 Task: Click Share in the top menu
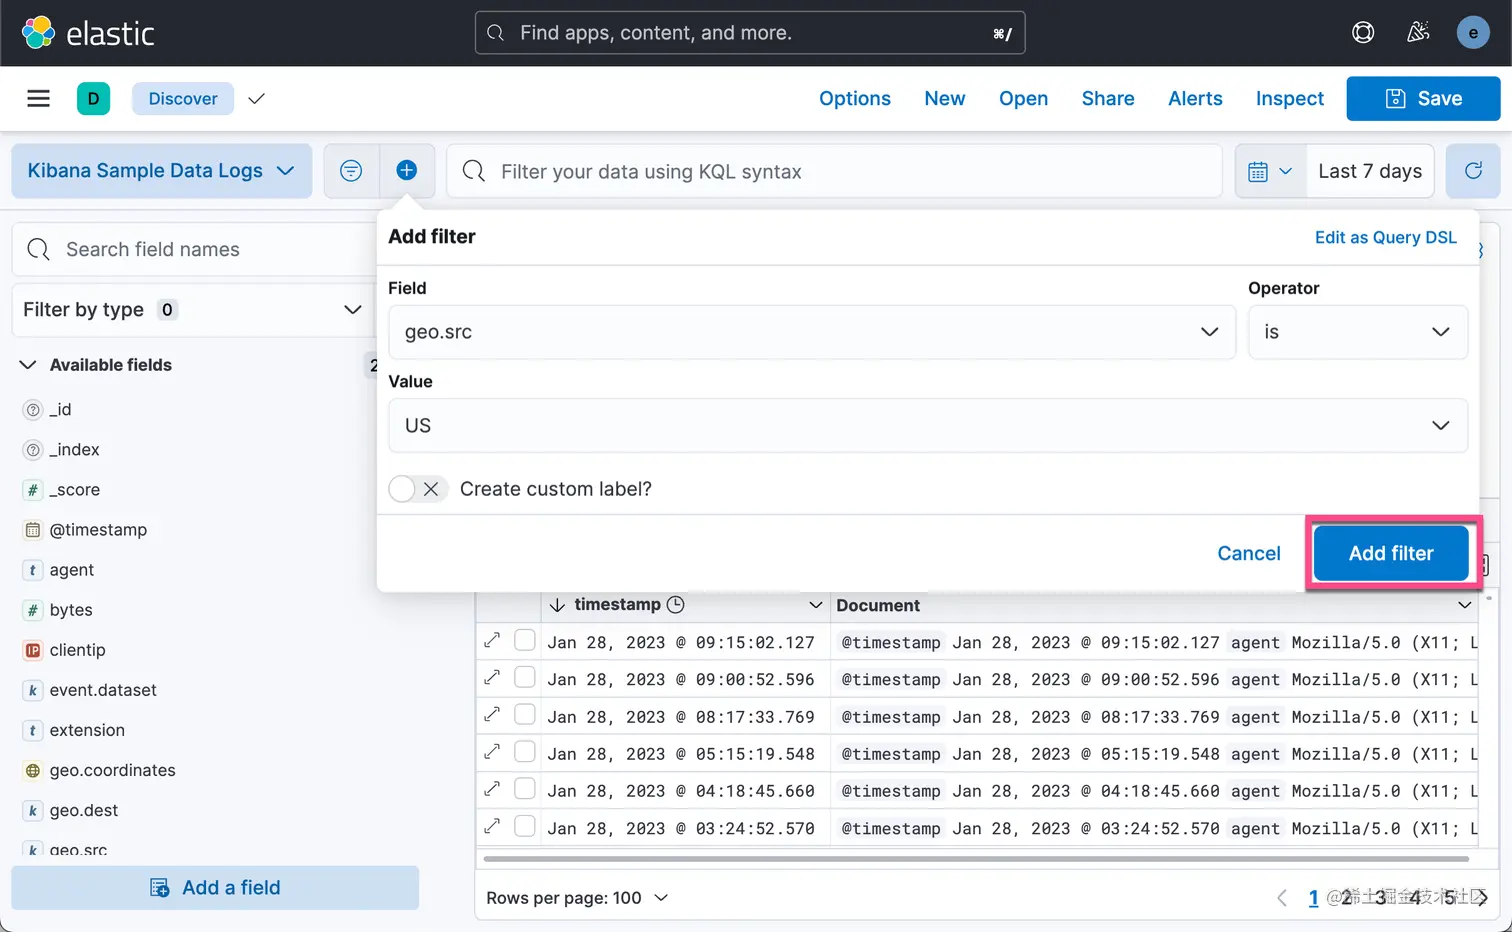[x=1108, y=98]
